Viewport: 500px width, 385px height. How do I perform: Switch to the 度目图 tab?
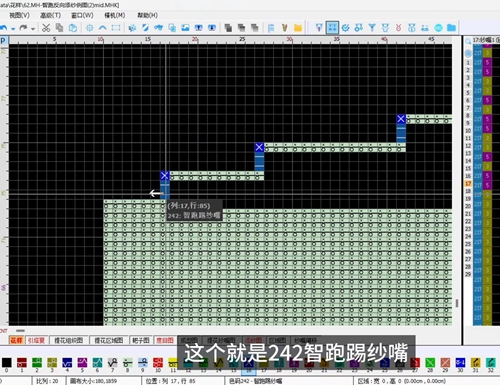(165, 340)
